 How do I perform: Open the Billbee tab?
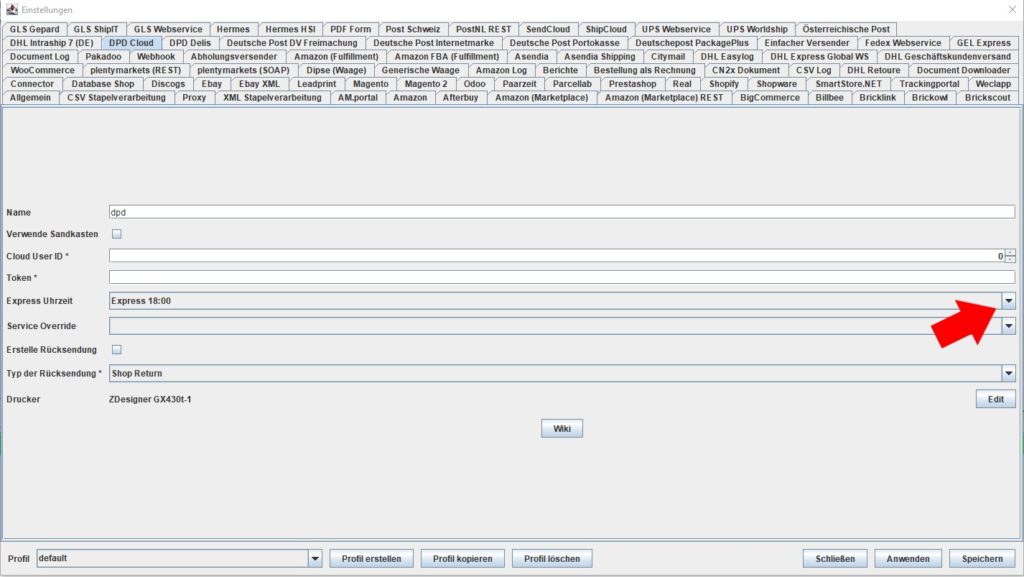[829, 98]
